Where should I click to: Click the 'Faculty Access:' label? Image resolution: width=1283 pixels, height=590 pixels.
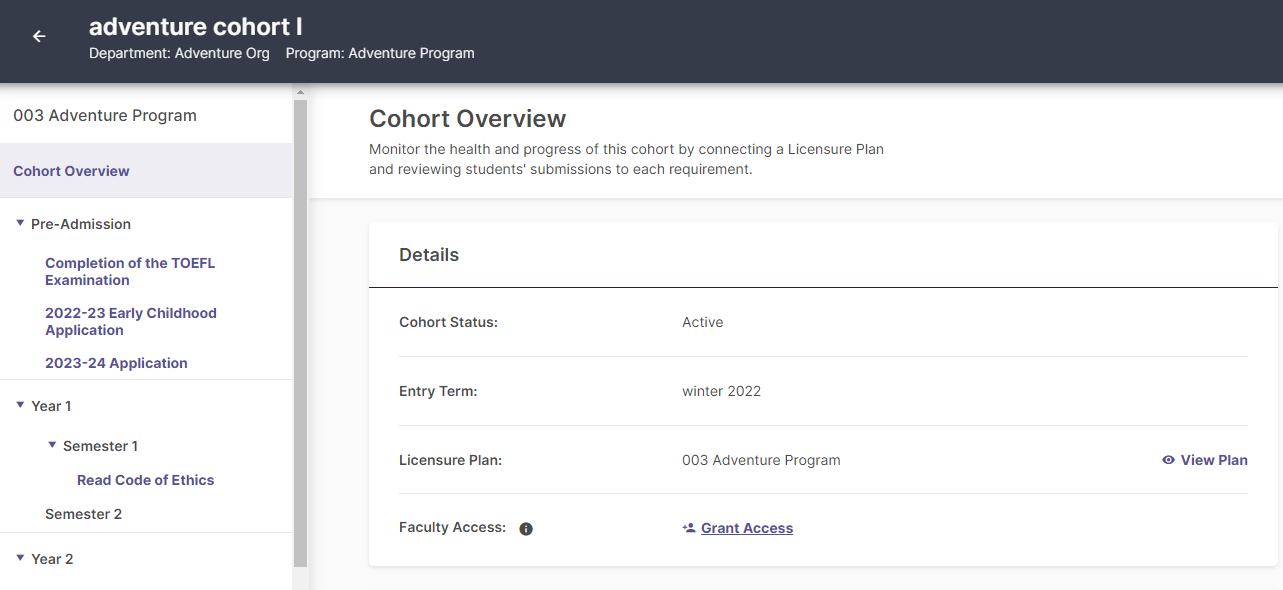[x=453, y=527]
